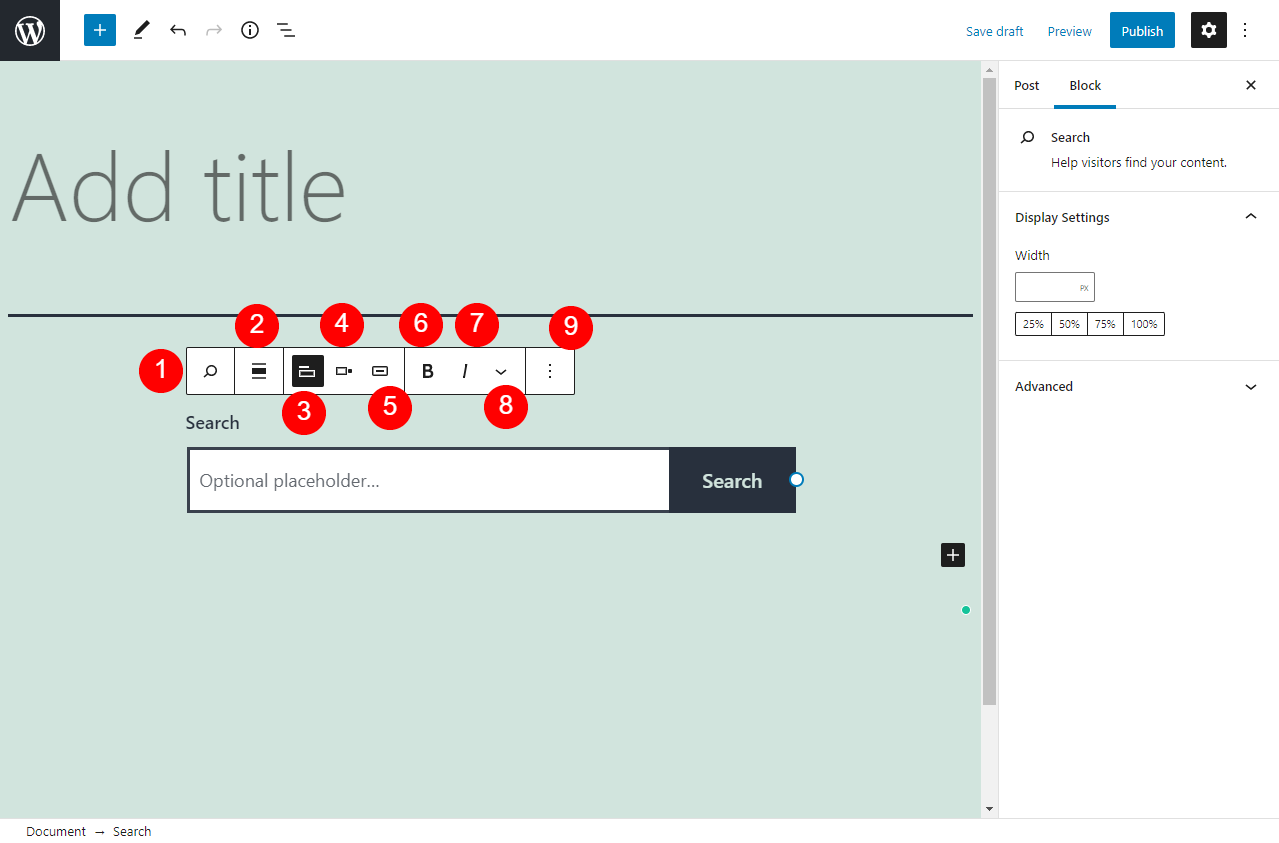Click the Save draft link
This screenshot has height=843, width=1279.
click(994, 31)
